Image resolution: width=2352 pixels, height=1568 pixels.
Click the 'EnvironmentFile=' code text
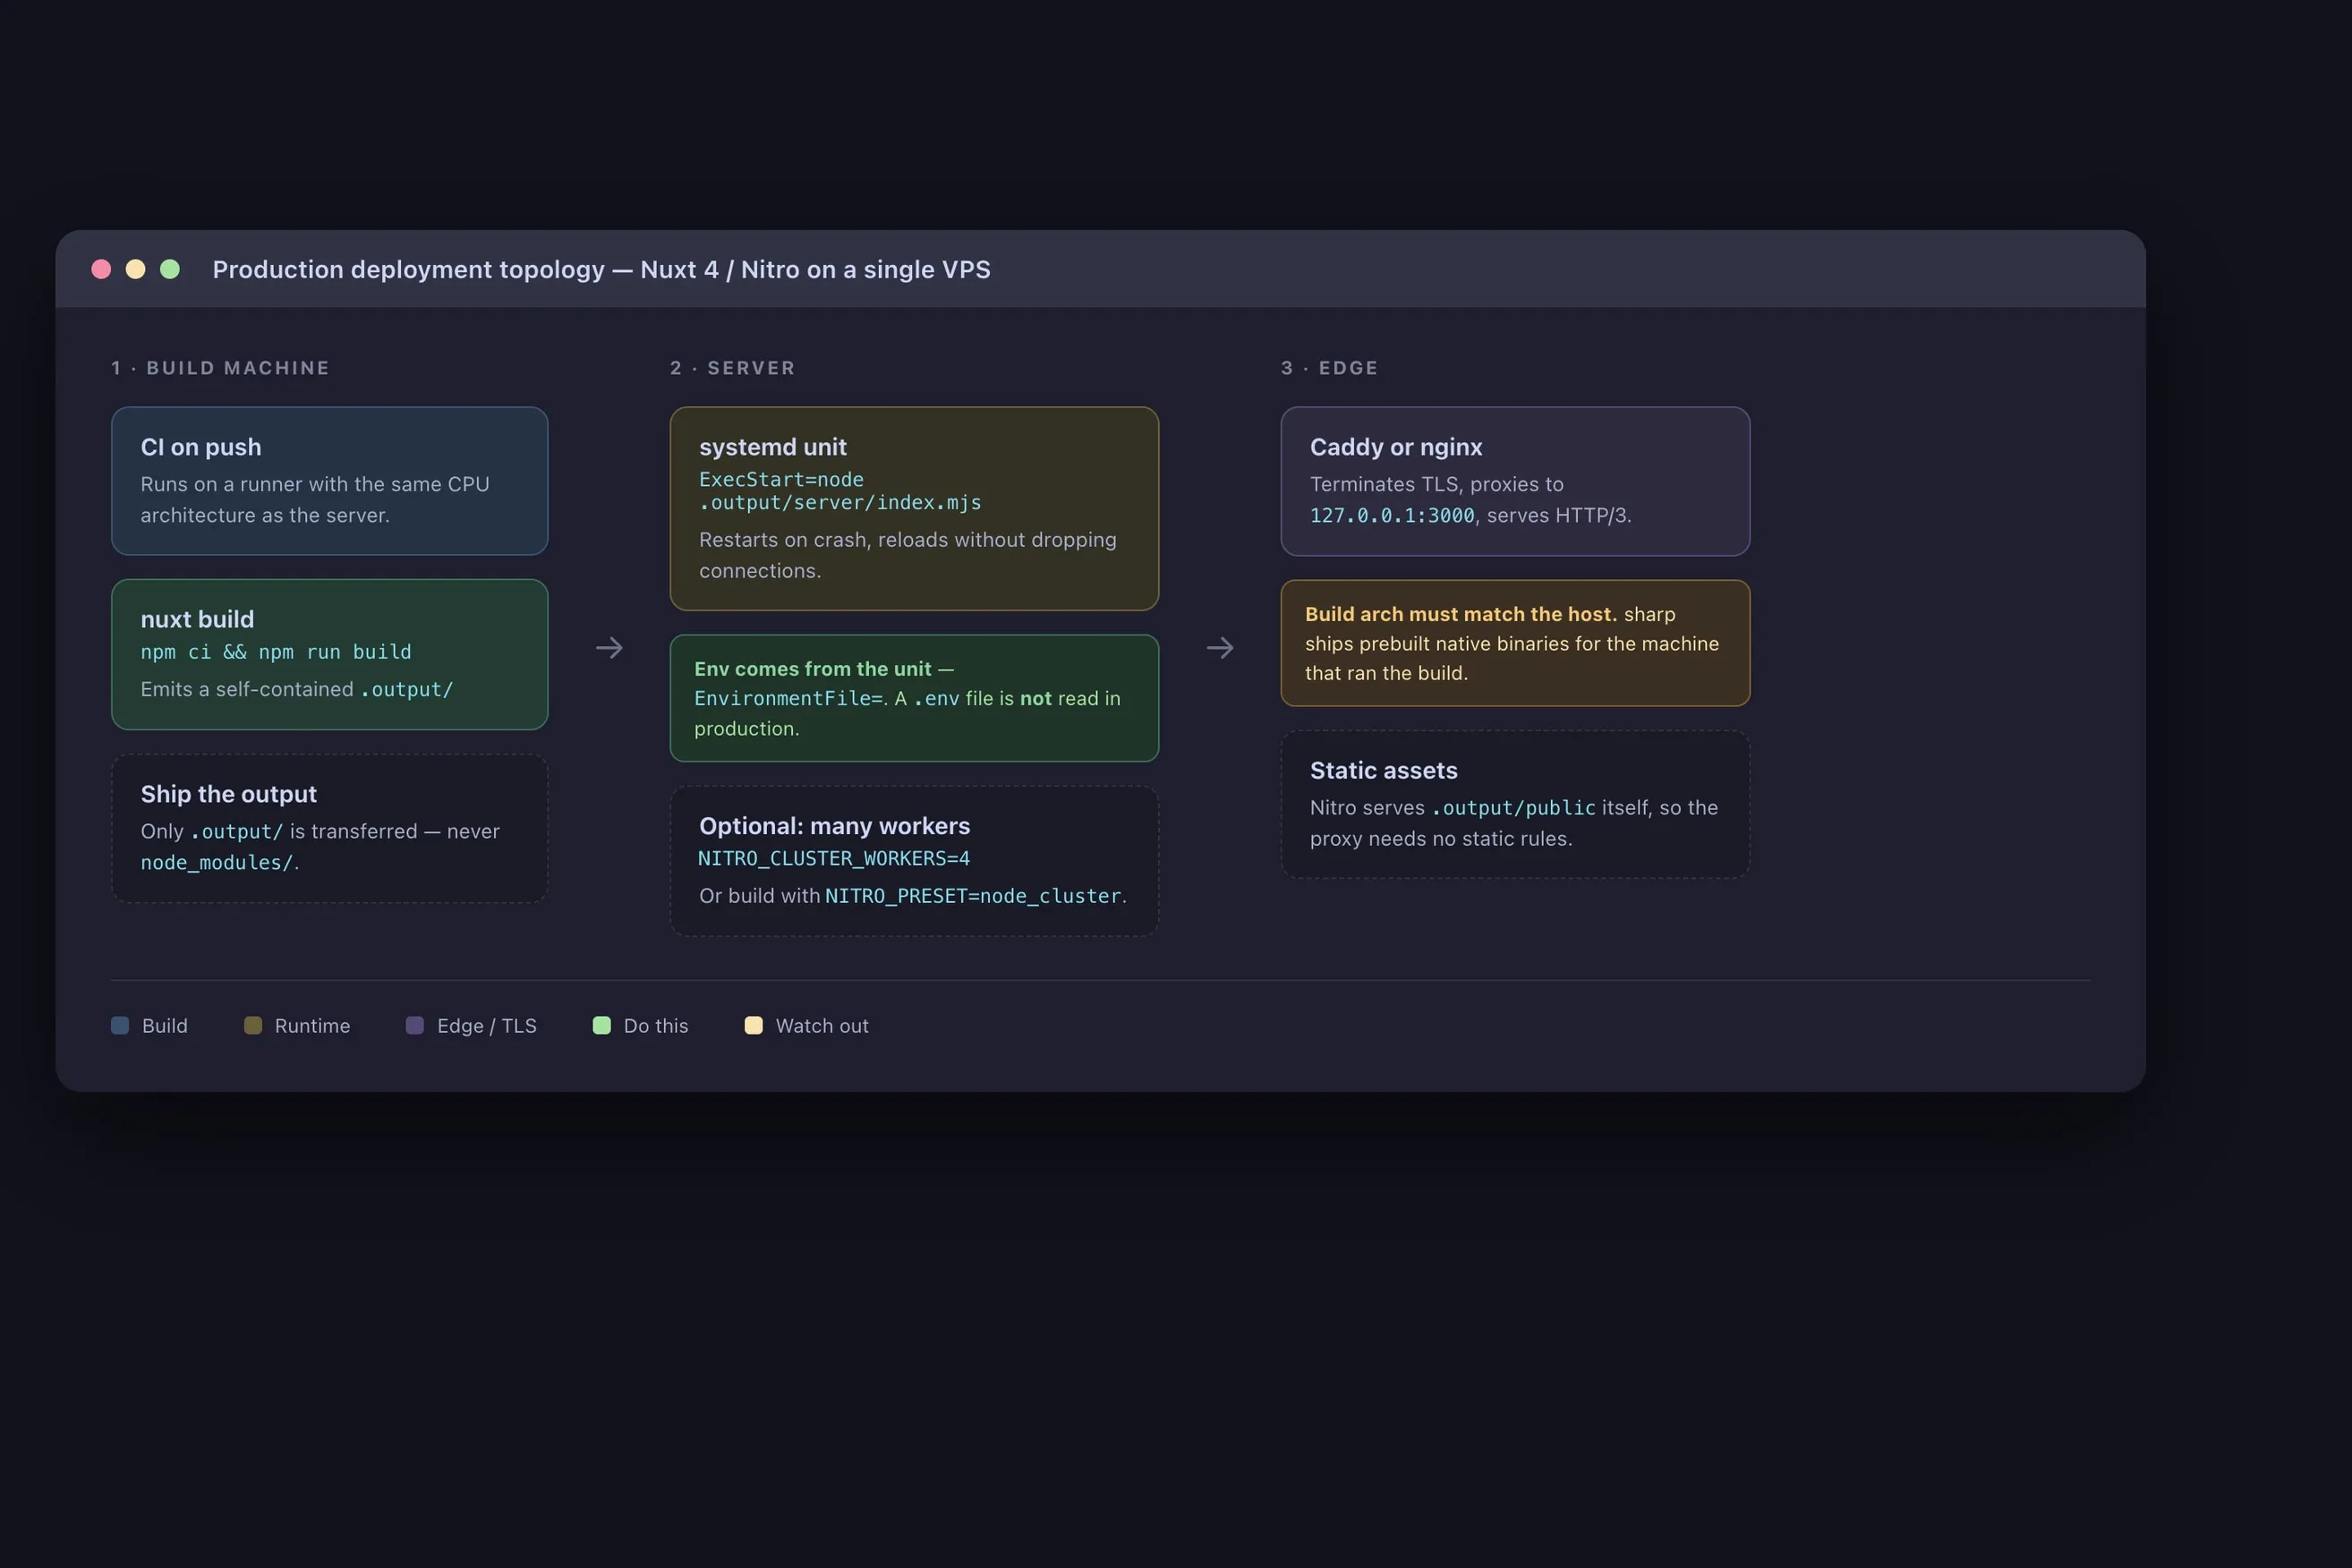pyautogui.click(x=788, y=698)
